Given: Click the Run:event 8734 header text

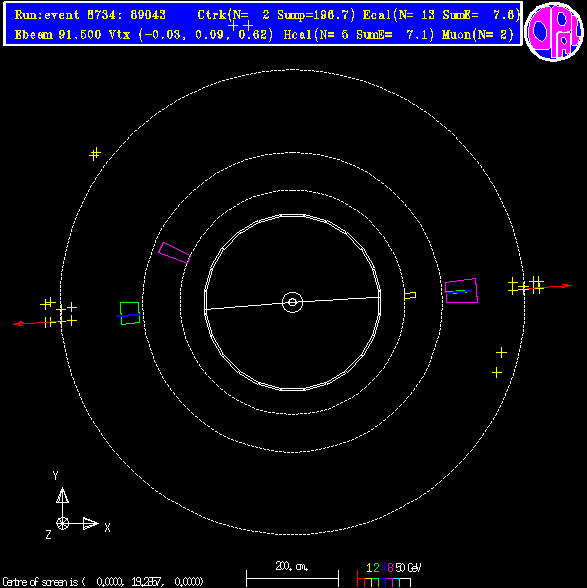Looking at the screenshot, I should pos(90,15).
